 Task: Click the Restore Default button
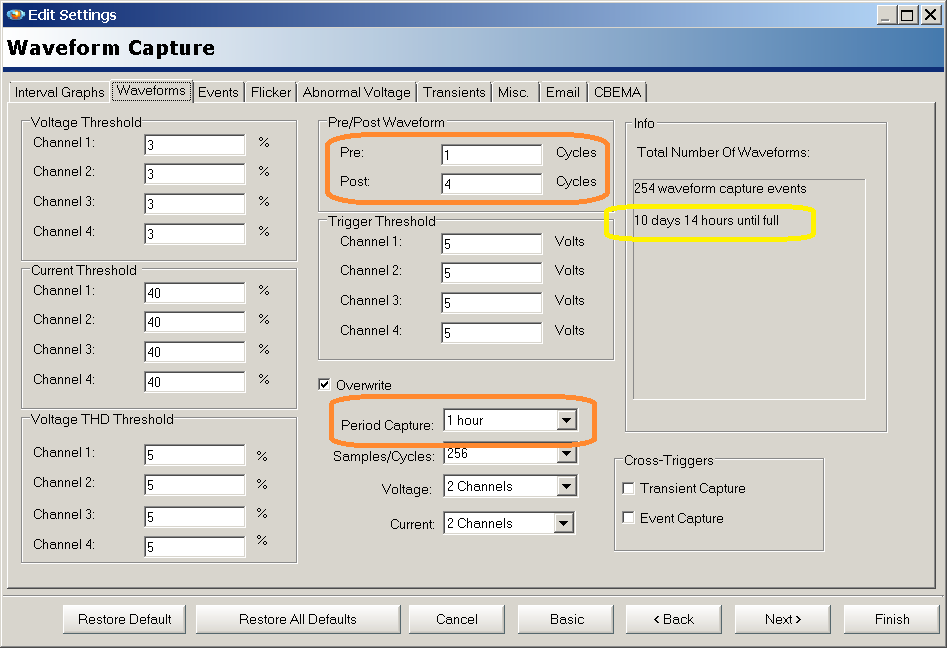124,619
